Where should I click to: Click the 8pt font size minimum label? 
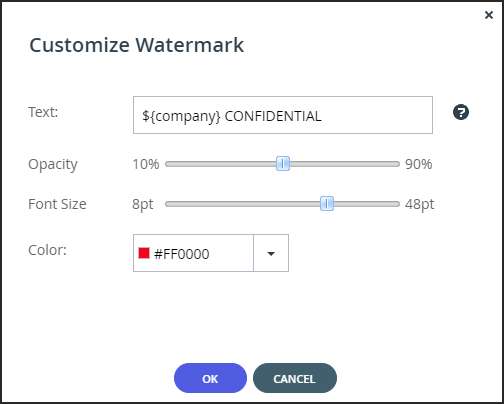143,204
